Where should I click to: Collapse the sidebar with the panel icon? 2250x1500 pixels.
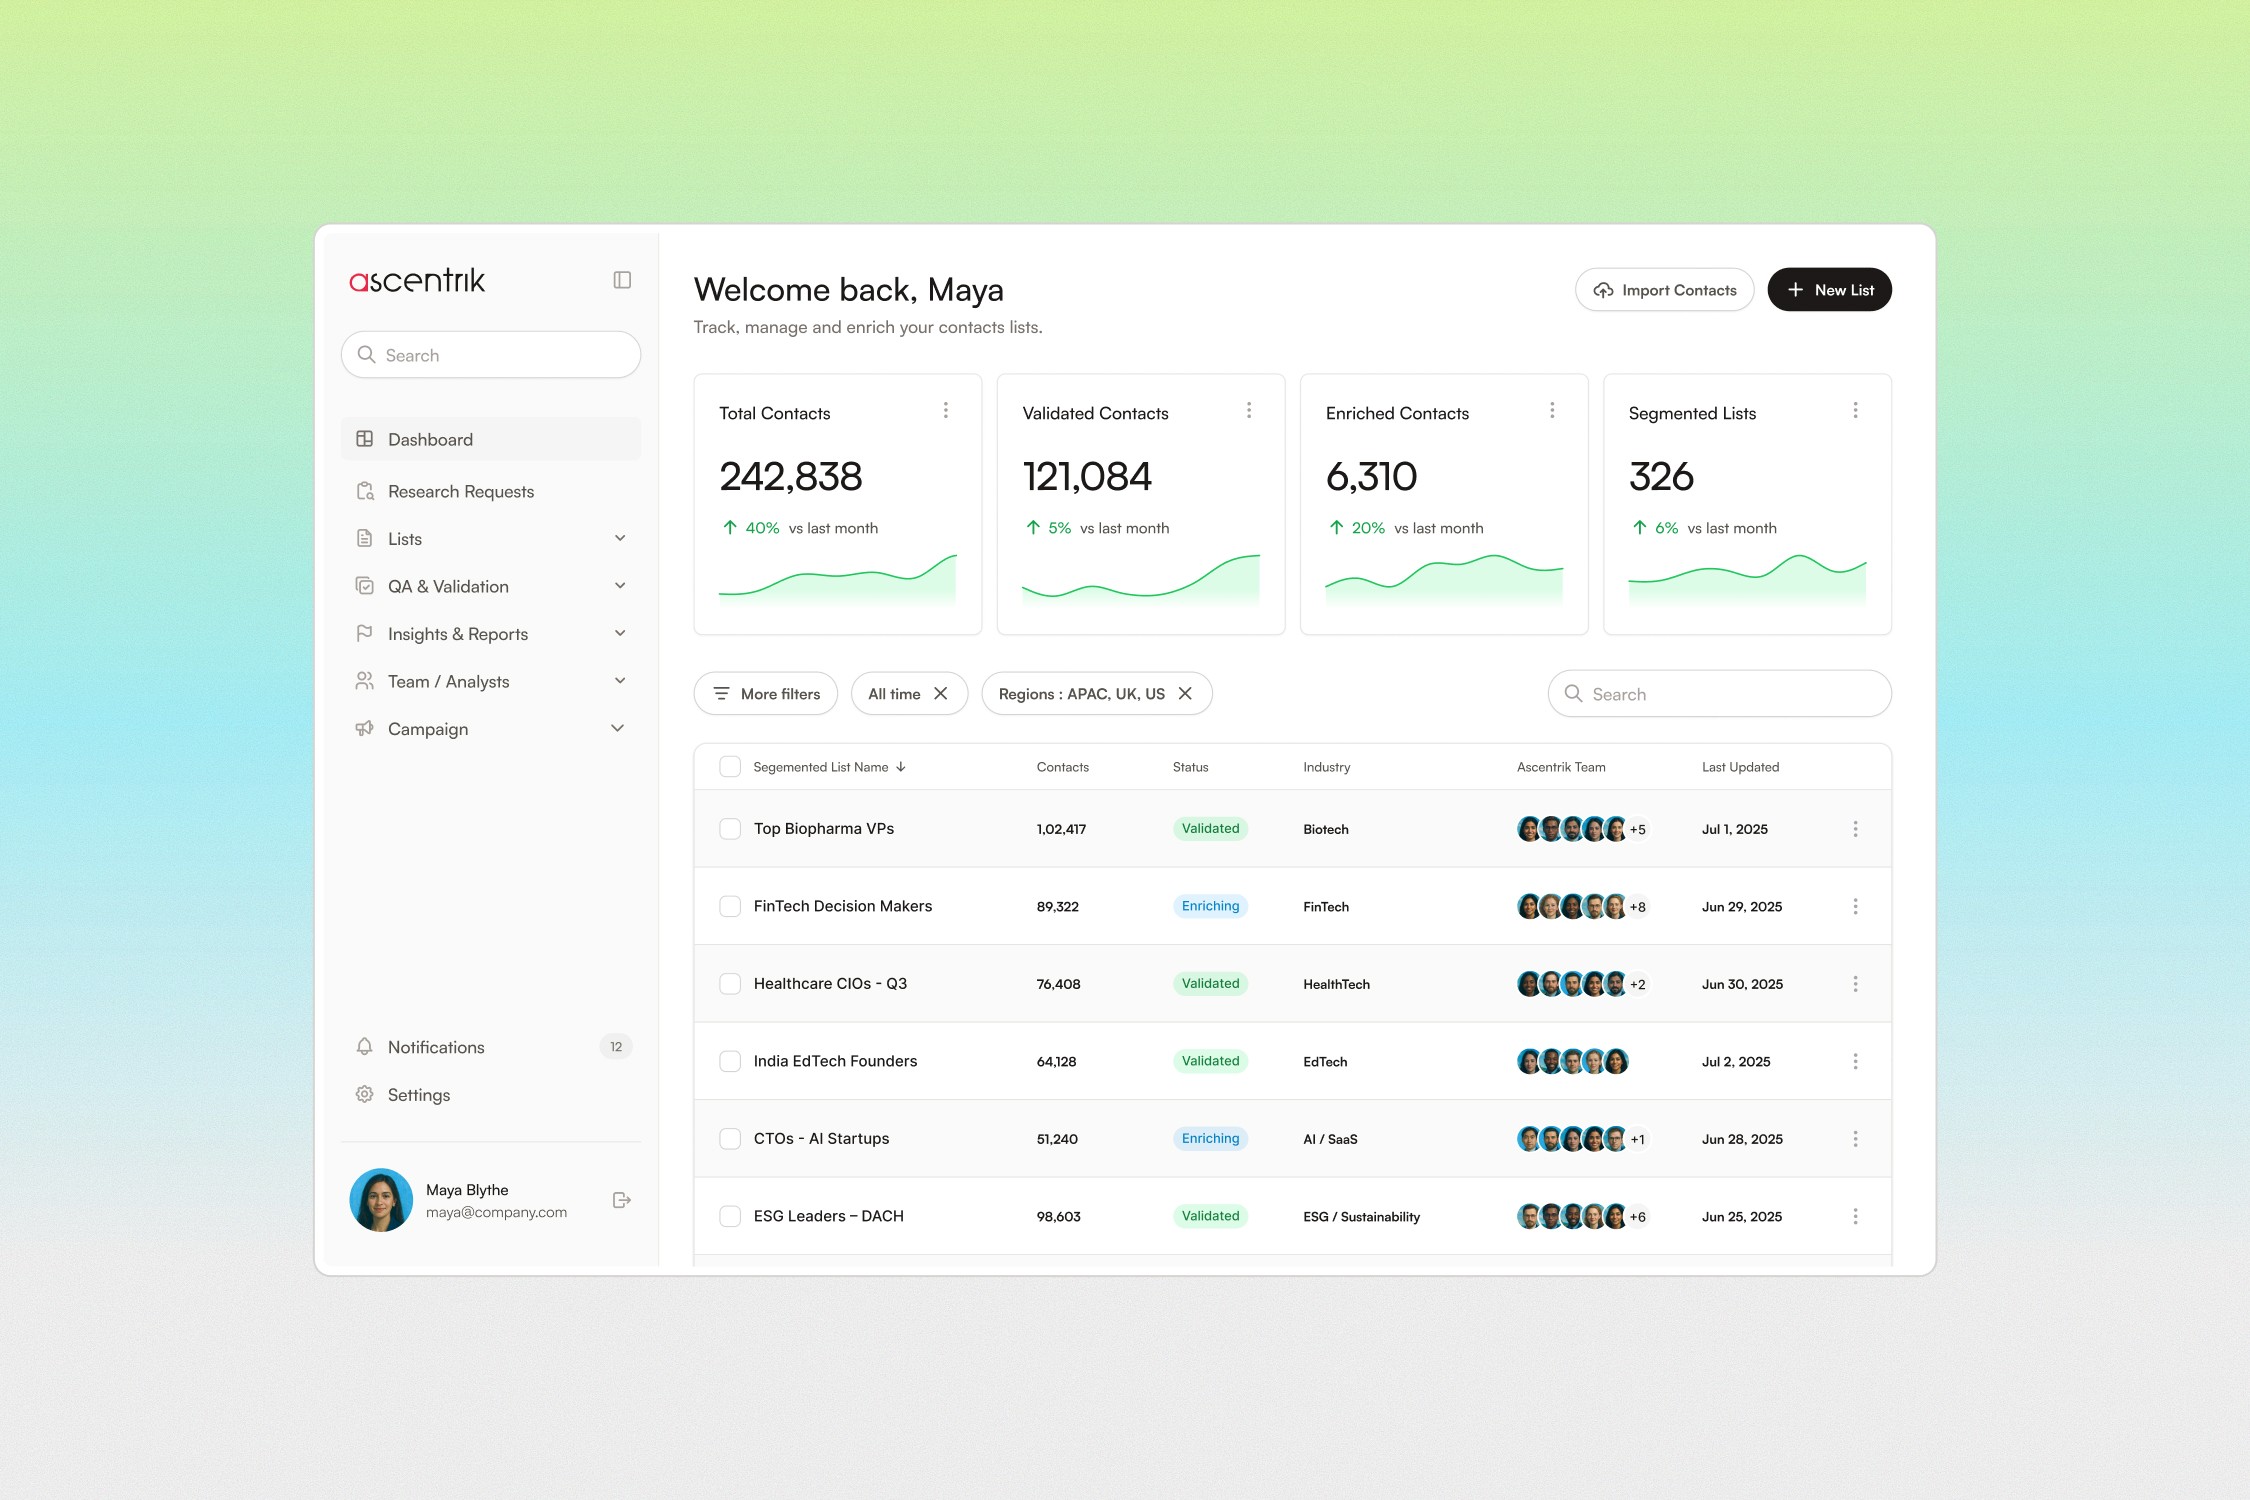pyautogui.click(x=622, y=280)
